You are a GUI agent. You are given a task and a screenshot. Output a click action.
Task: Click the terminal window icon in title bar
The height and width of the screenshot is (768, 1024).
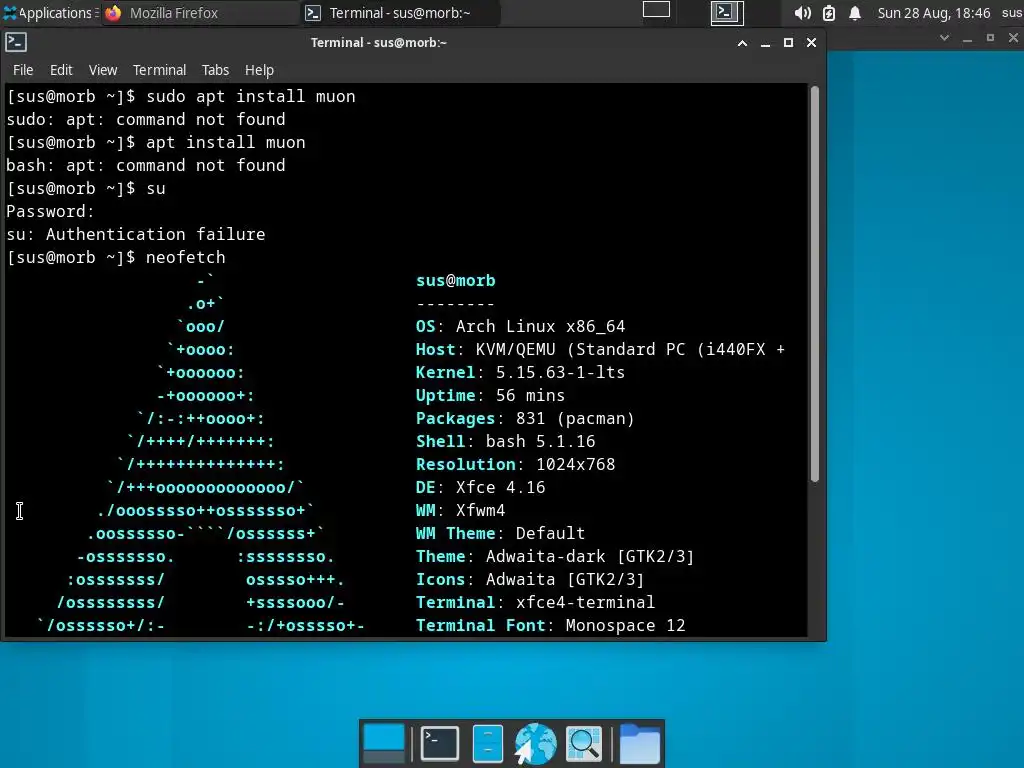16,42
